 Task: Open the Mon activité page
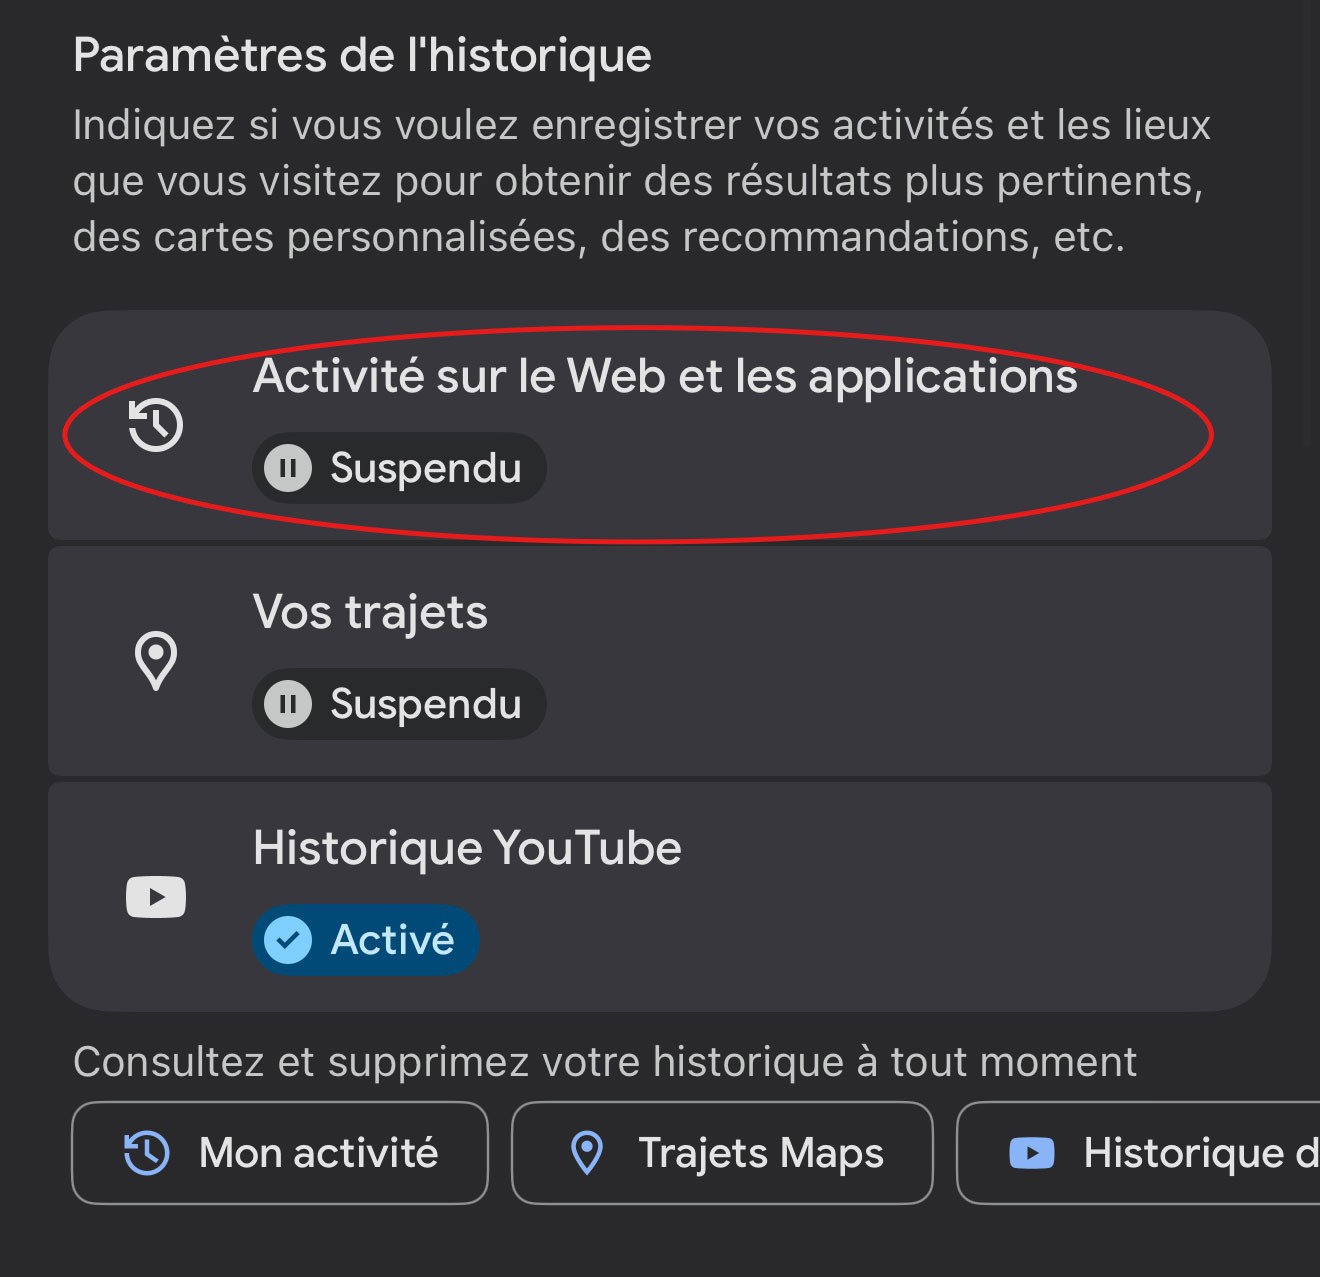(x=280, y=1153)
